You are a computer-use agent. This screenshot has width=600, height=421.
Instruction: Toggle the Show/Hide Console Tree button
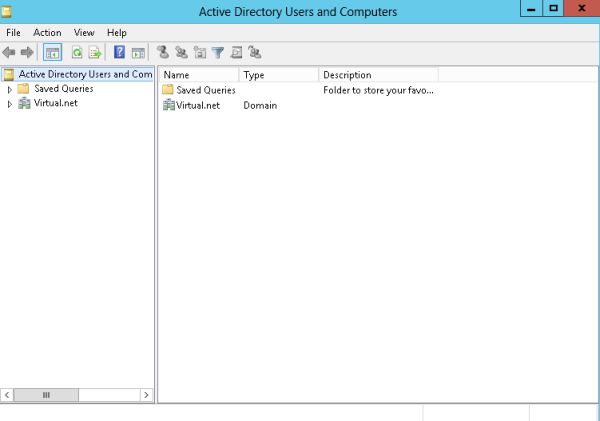tap(52, 52)
